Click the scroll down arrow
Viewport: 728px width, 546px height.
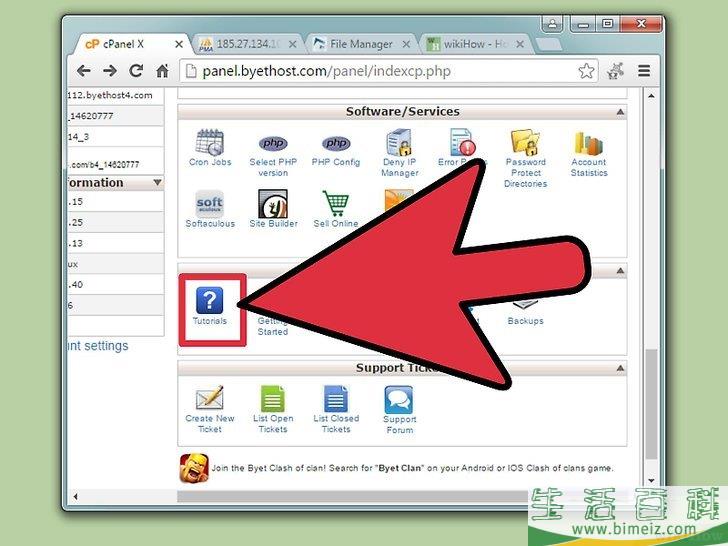651,481
